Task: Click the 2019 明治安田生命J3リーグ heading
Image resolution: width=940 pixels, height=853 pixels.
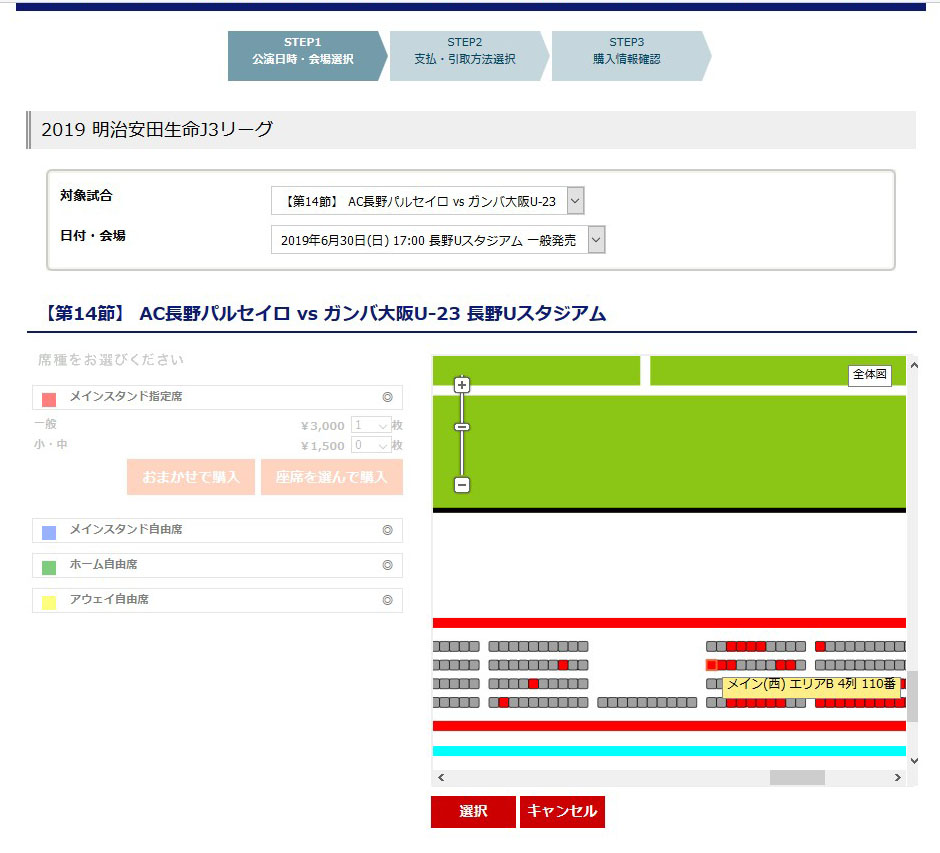Action: (157, 129)
